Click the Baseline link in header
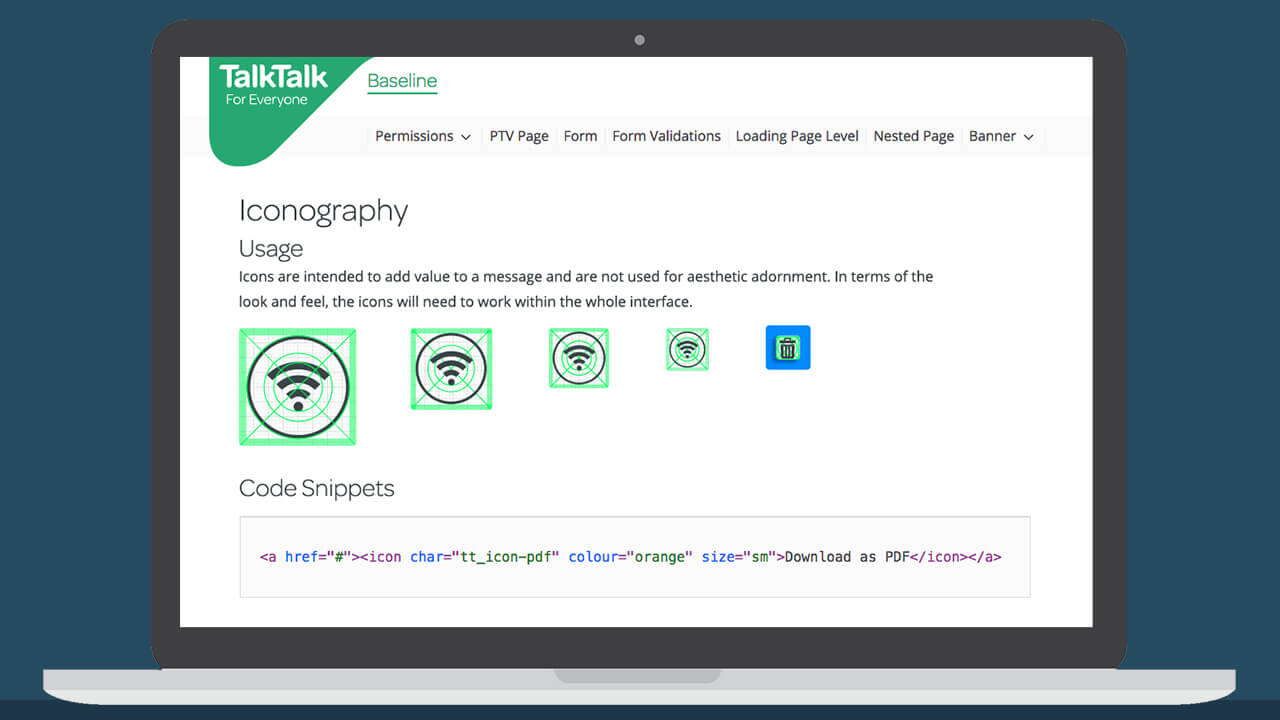Image resolution: width=1280 pixels, height=720 pixels. (402, 81)
